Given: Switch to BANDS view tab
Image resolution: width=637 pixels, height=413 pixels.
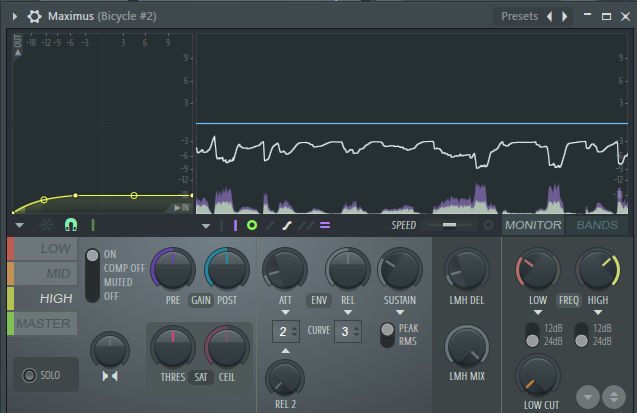Looking at the screenshot, I should (x=597, y=225).
